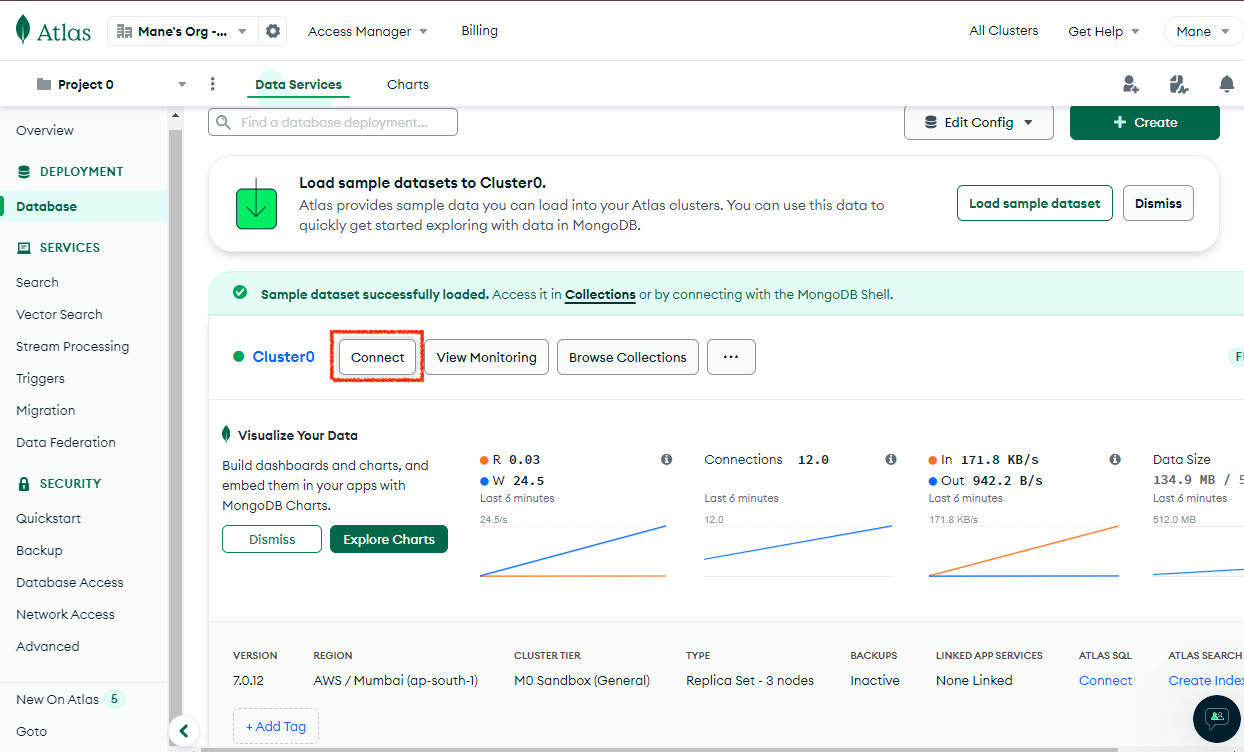
Task: Click the Deployment section icon
Action: (24, 172)
